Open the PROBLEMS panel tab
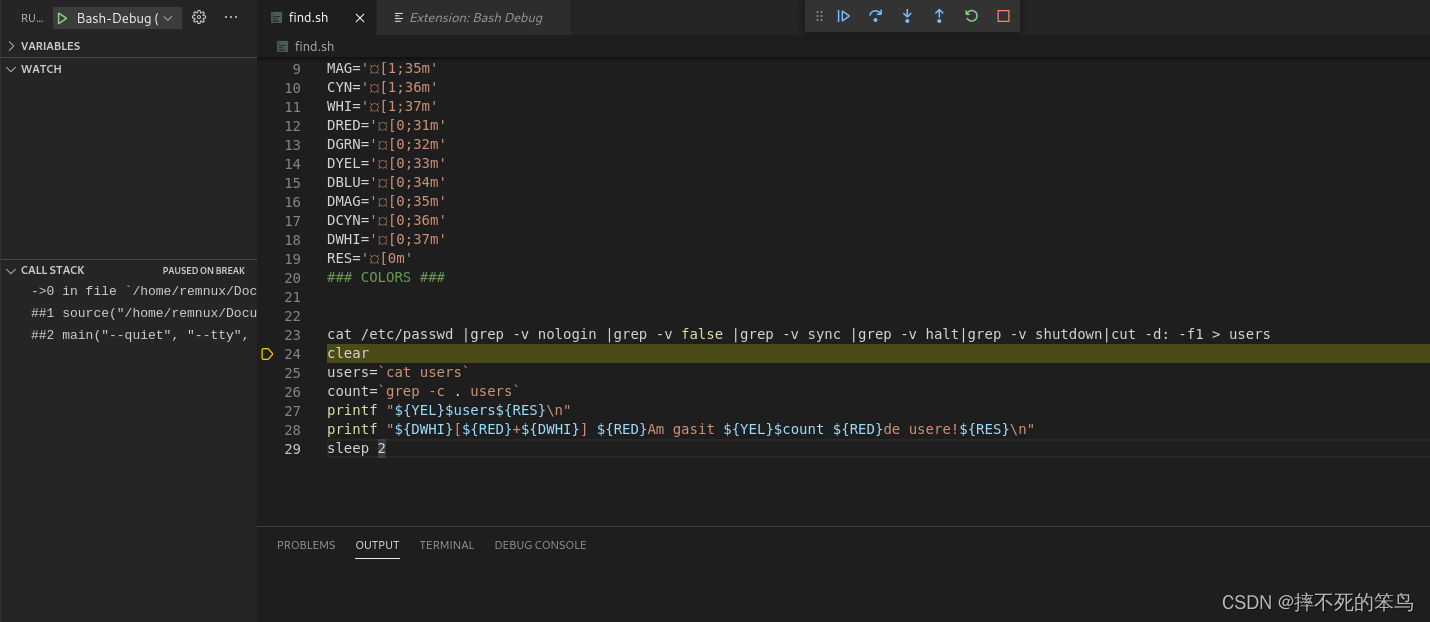The height and width of the screenshot is (622, 1430). click(306, 545)
